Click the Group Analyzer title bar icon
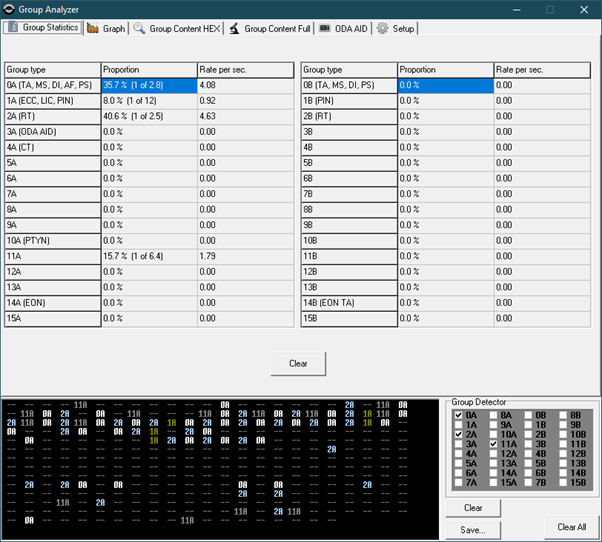The image size is (602, 542). tap(9, 9)
